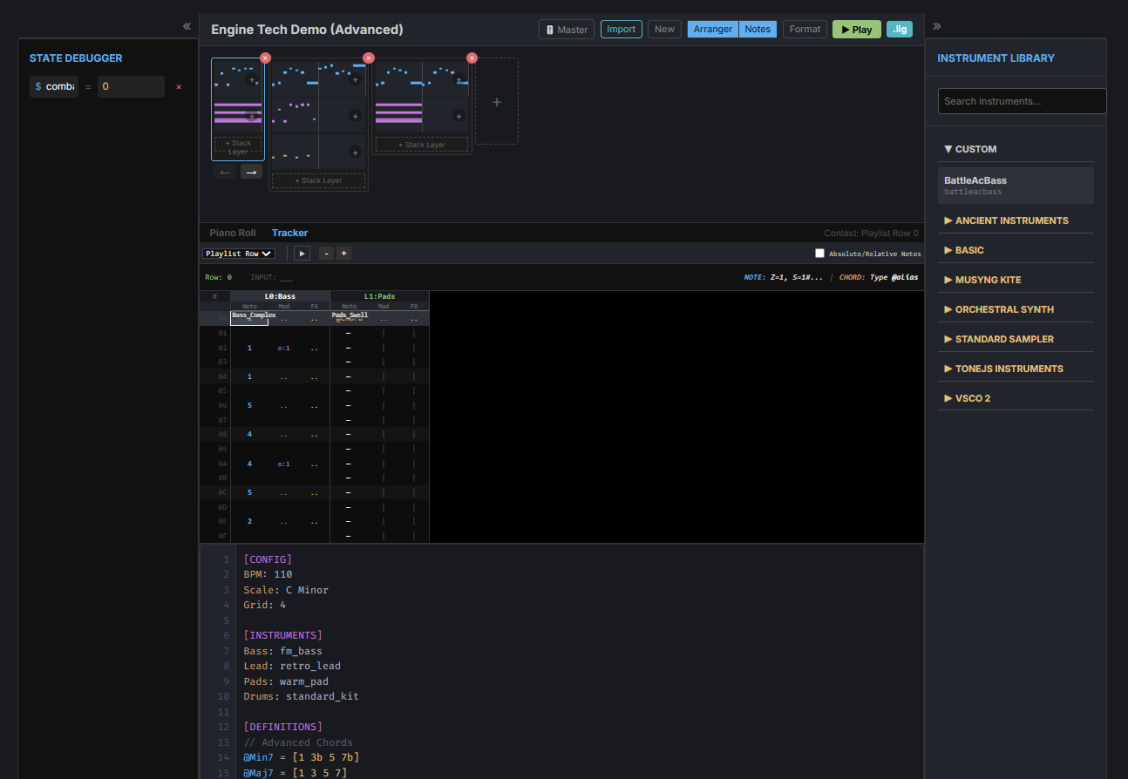
Task: Click the Import button
Action: [621, 29]
